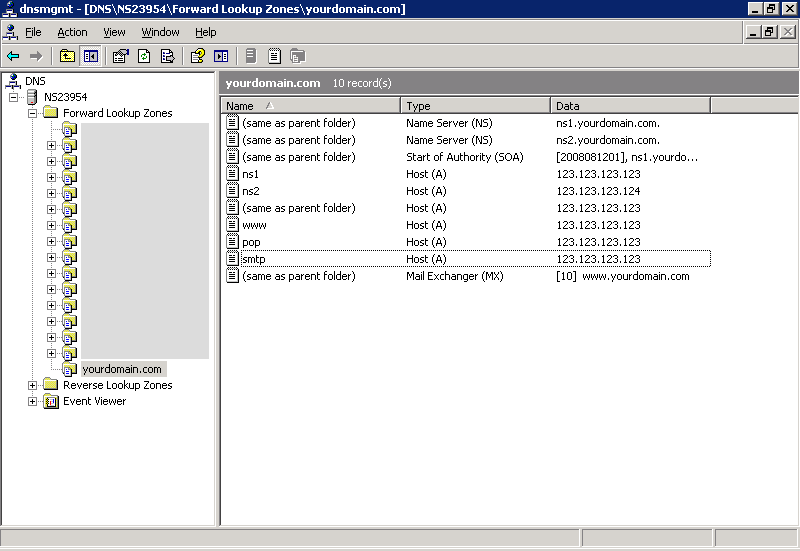Click the www host record icon
800x551 pixels.
[x=232, y=224]
